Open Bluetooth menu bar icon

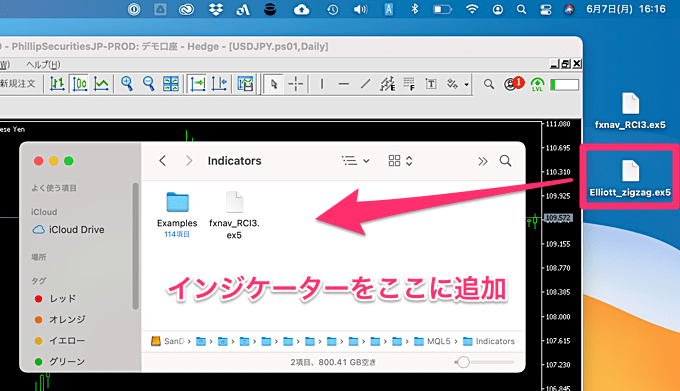(415, 9)
